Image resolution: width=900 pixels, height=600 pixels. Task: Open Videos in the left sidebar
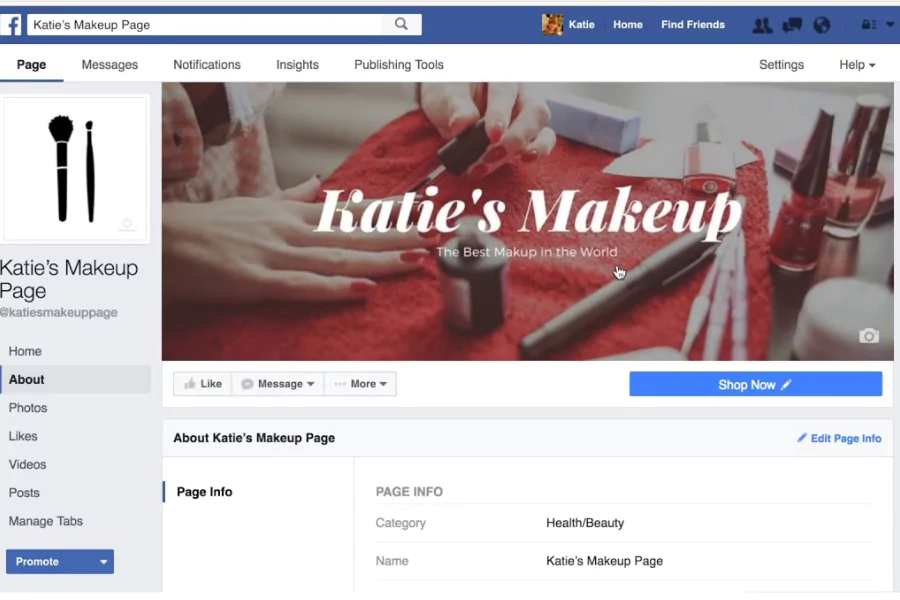point(27,464)
